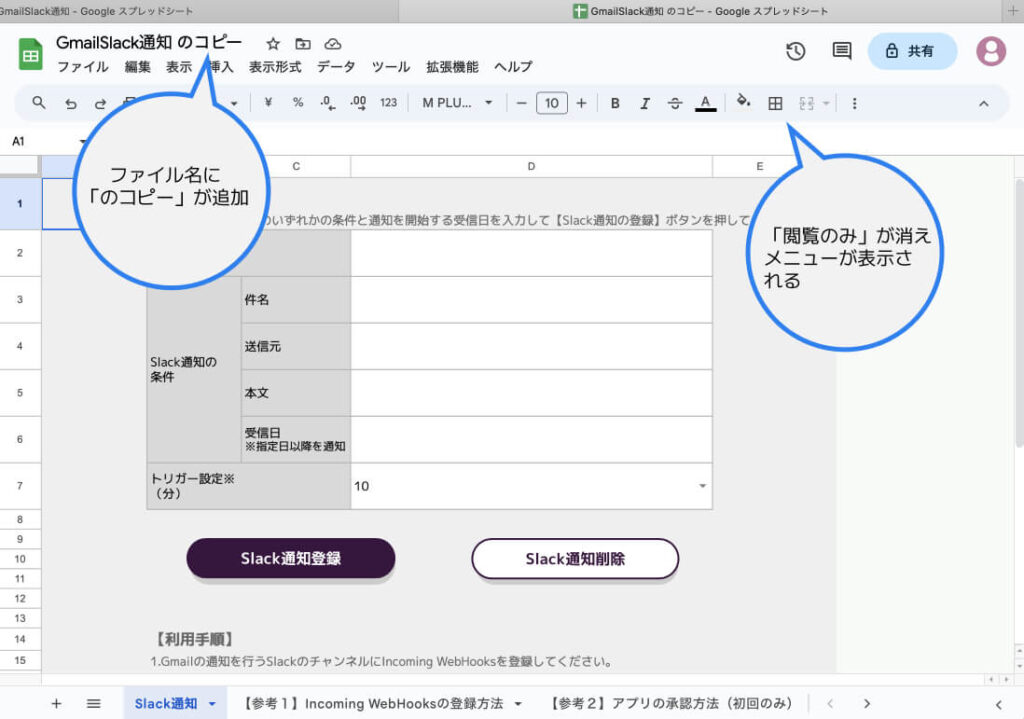Star the GmailSlack通知 のコピー file
The height and width of the screenshot is (719, 1024).
[x=273, y=44]
